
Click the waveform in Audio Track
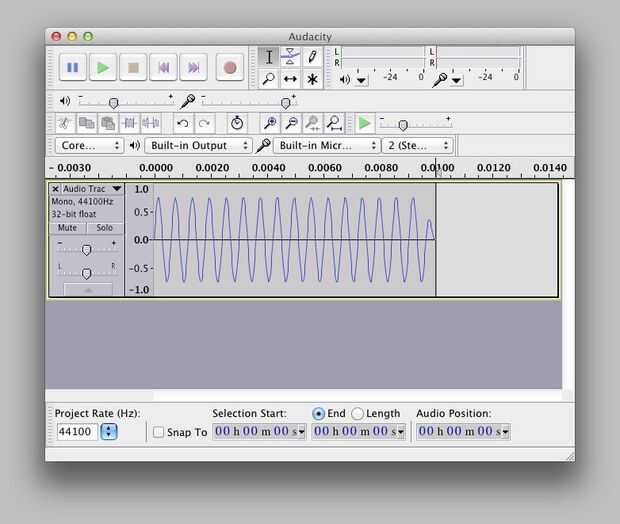tap(294, 240)
